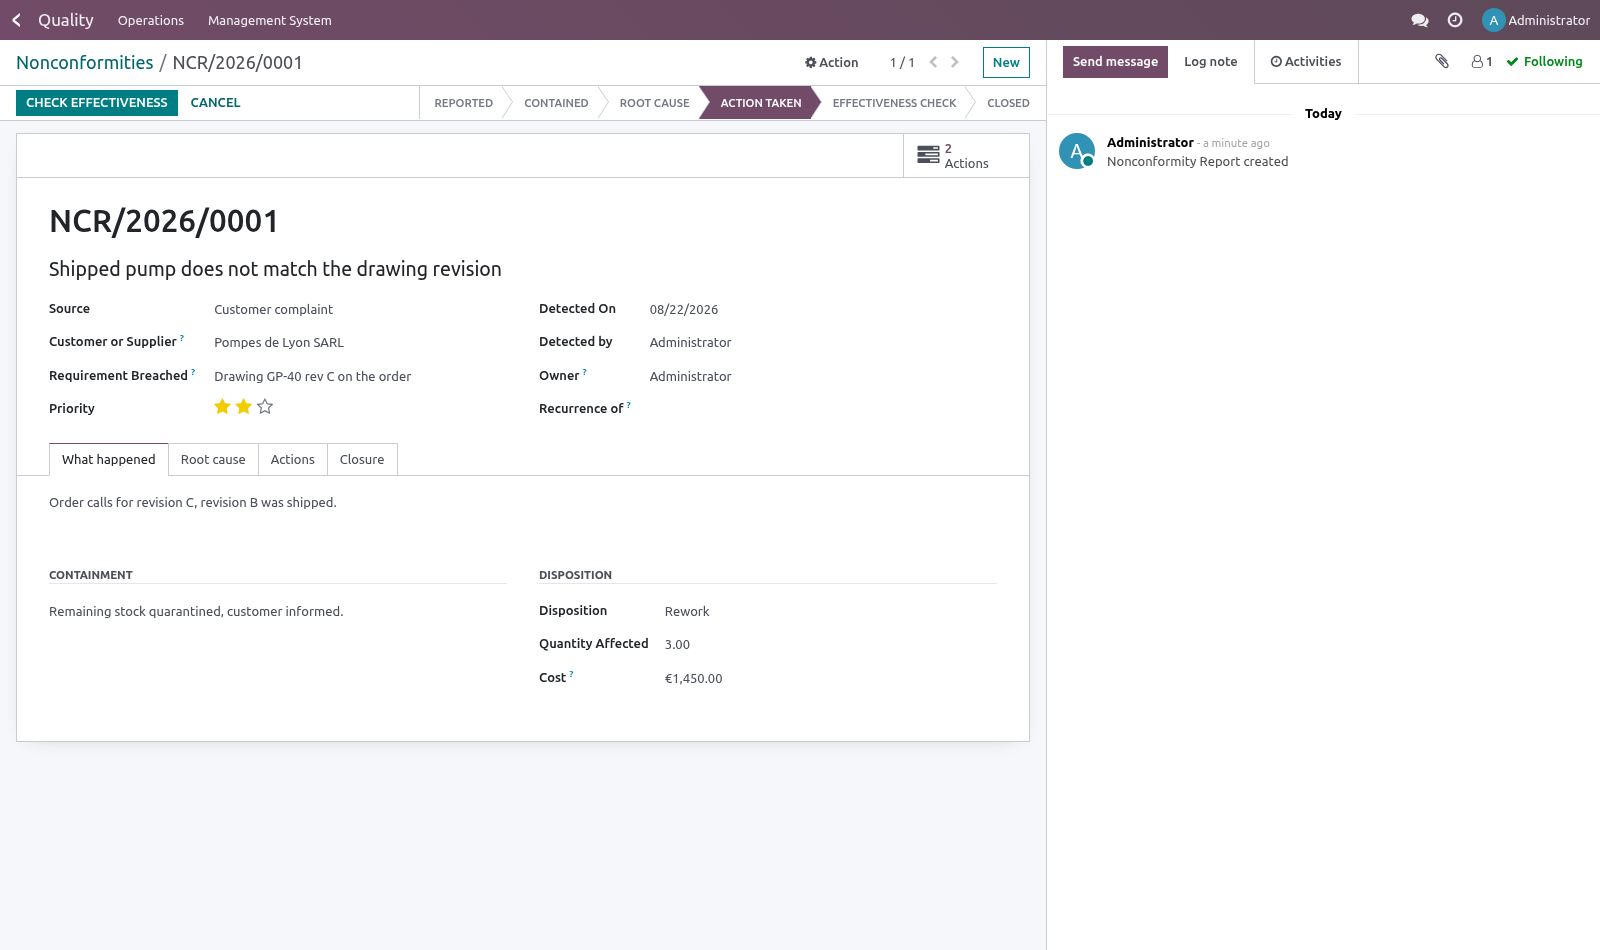Go to the next record arrow
This screenshot has height=950, width=1600.
[x=955, y=62]
